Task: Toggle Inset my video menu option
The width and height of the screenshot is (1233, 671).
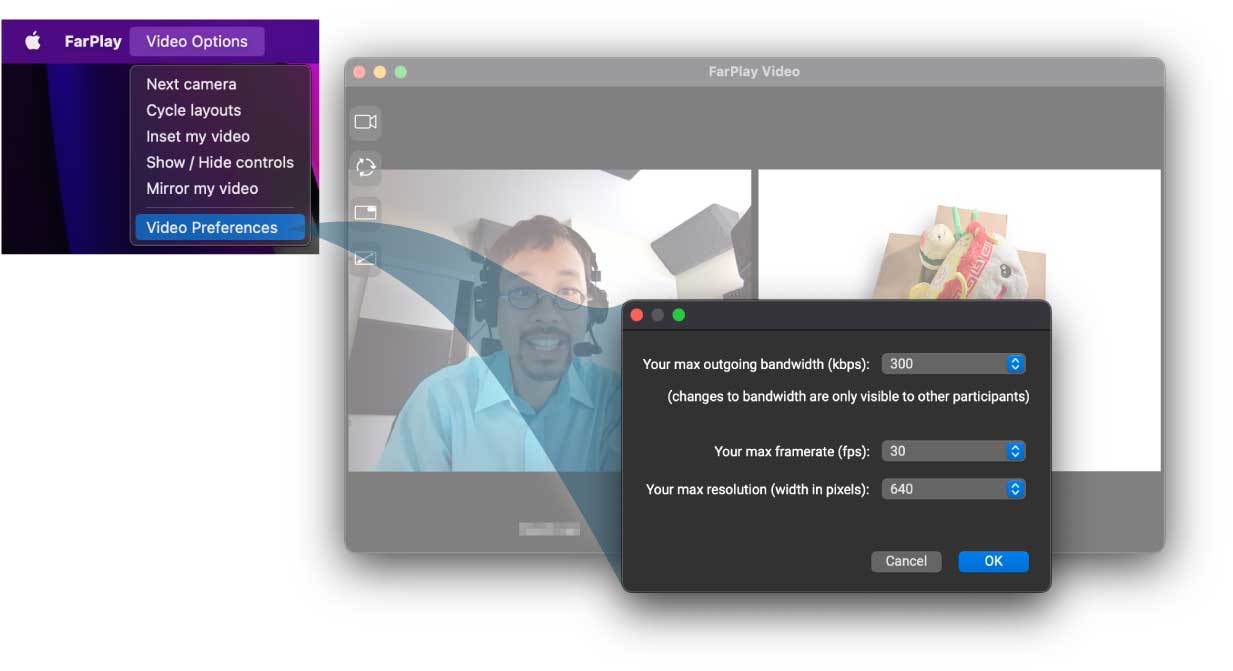Action: [198, 136]
